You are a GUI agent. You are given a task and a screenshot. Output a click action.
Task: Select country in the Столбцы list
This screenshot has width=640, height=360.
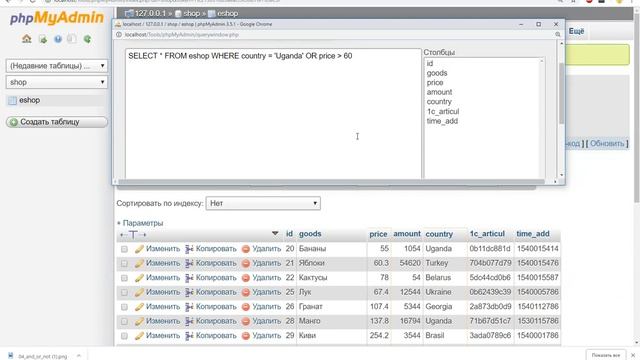[x=439, y=102]
